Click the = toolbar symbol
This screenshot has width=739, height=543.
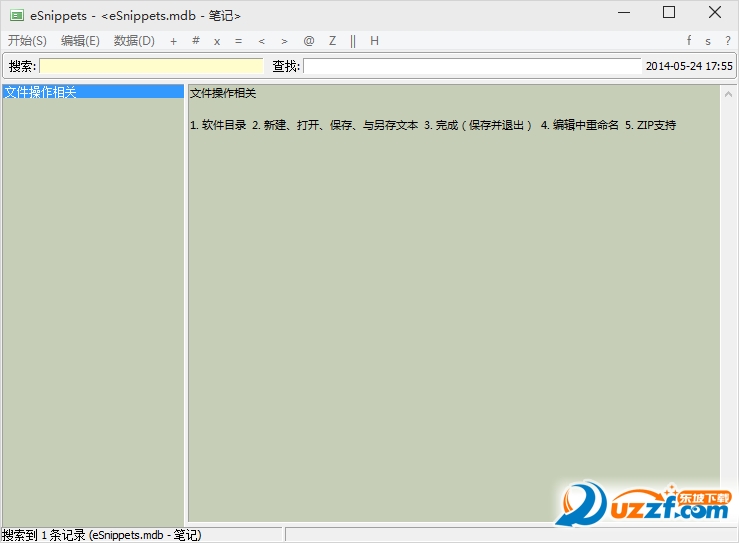click(238, 41)
